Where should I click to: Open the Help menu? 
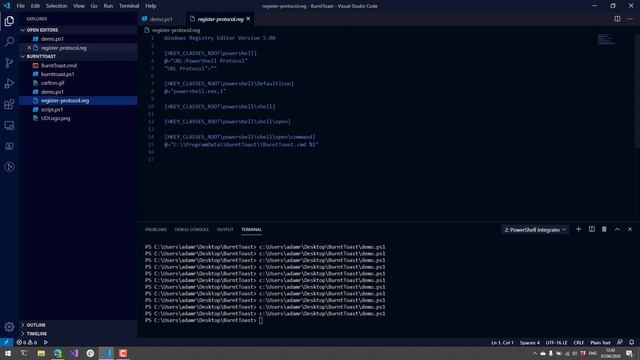pyautogui.click(x=151, y=6)
